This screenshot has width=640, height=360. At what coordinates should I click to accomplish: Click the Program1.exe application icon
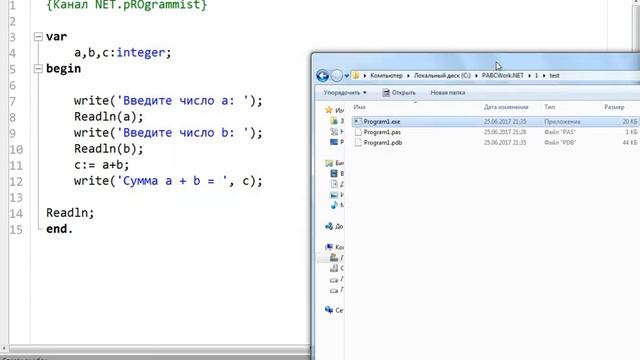358,121
